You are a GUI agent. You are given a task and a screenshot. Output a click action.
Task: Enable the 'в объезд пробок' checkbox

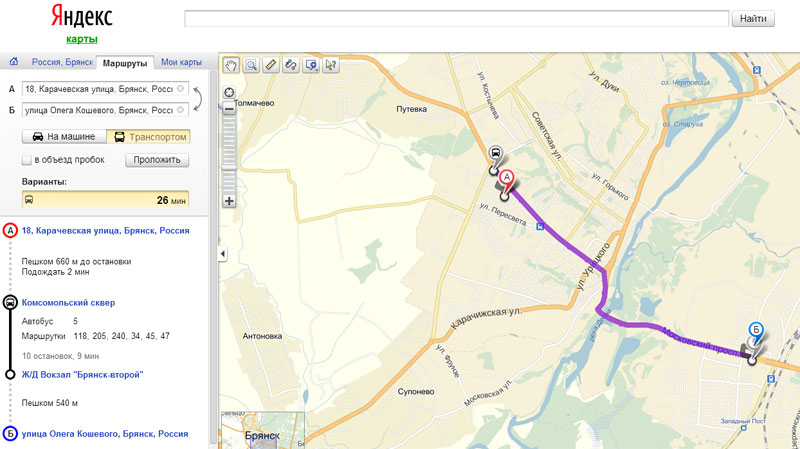click(x=27, y=160)
